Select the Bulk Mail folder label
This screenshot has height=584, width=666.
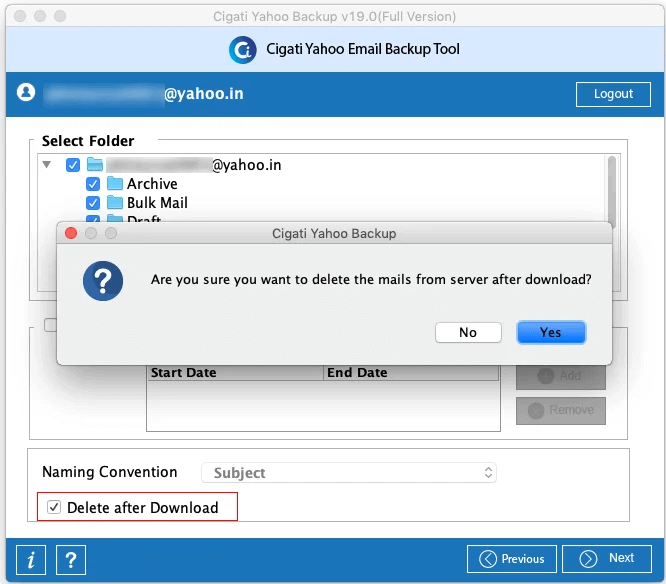point(157,203)
